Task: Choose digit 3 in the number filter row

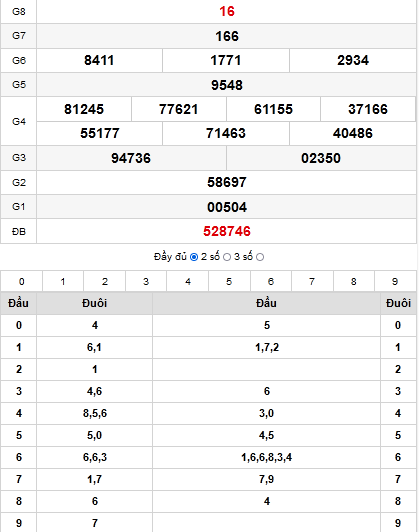Action: pos(146,281)
